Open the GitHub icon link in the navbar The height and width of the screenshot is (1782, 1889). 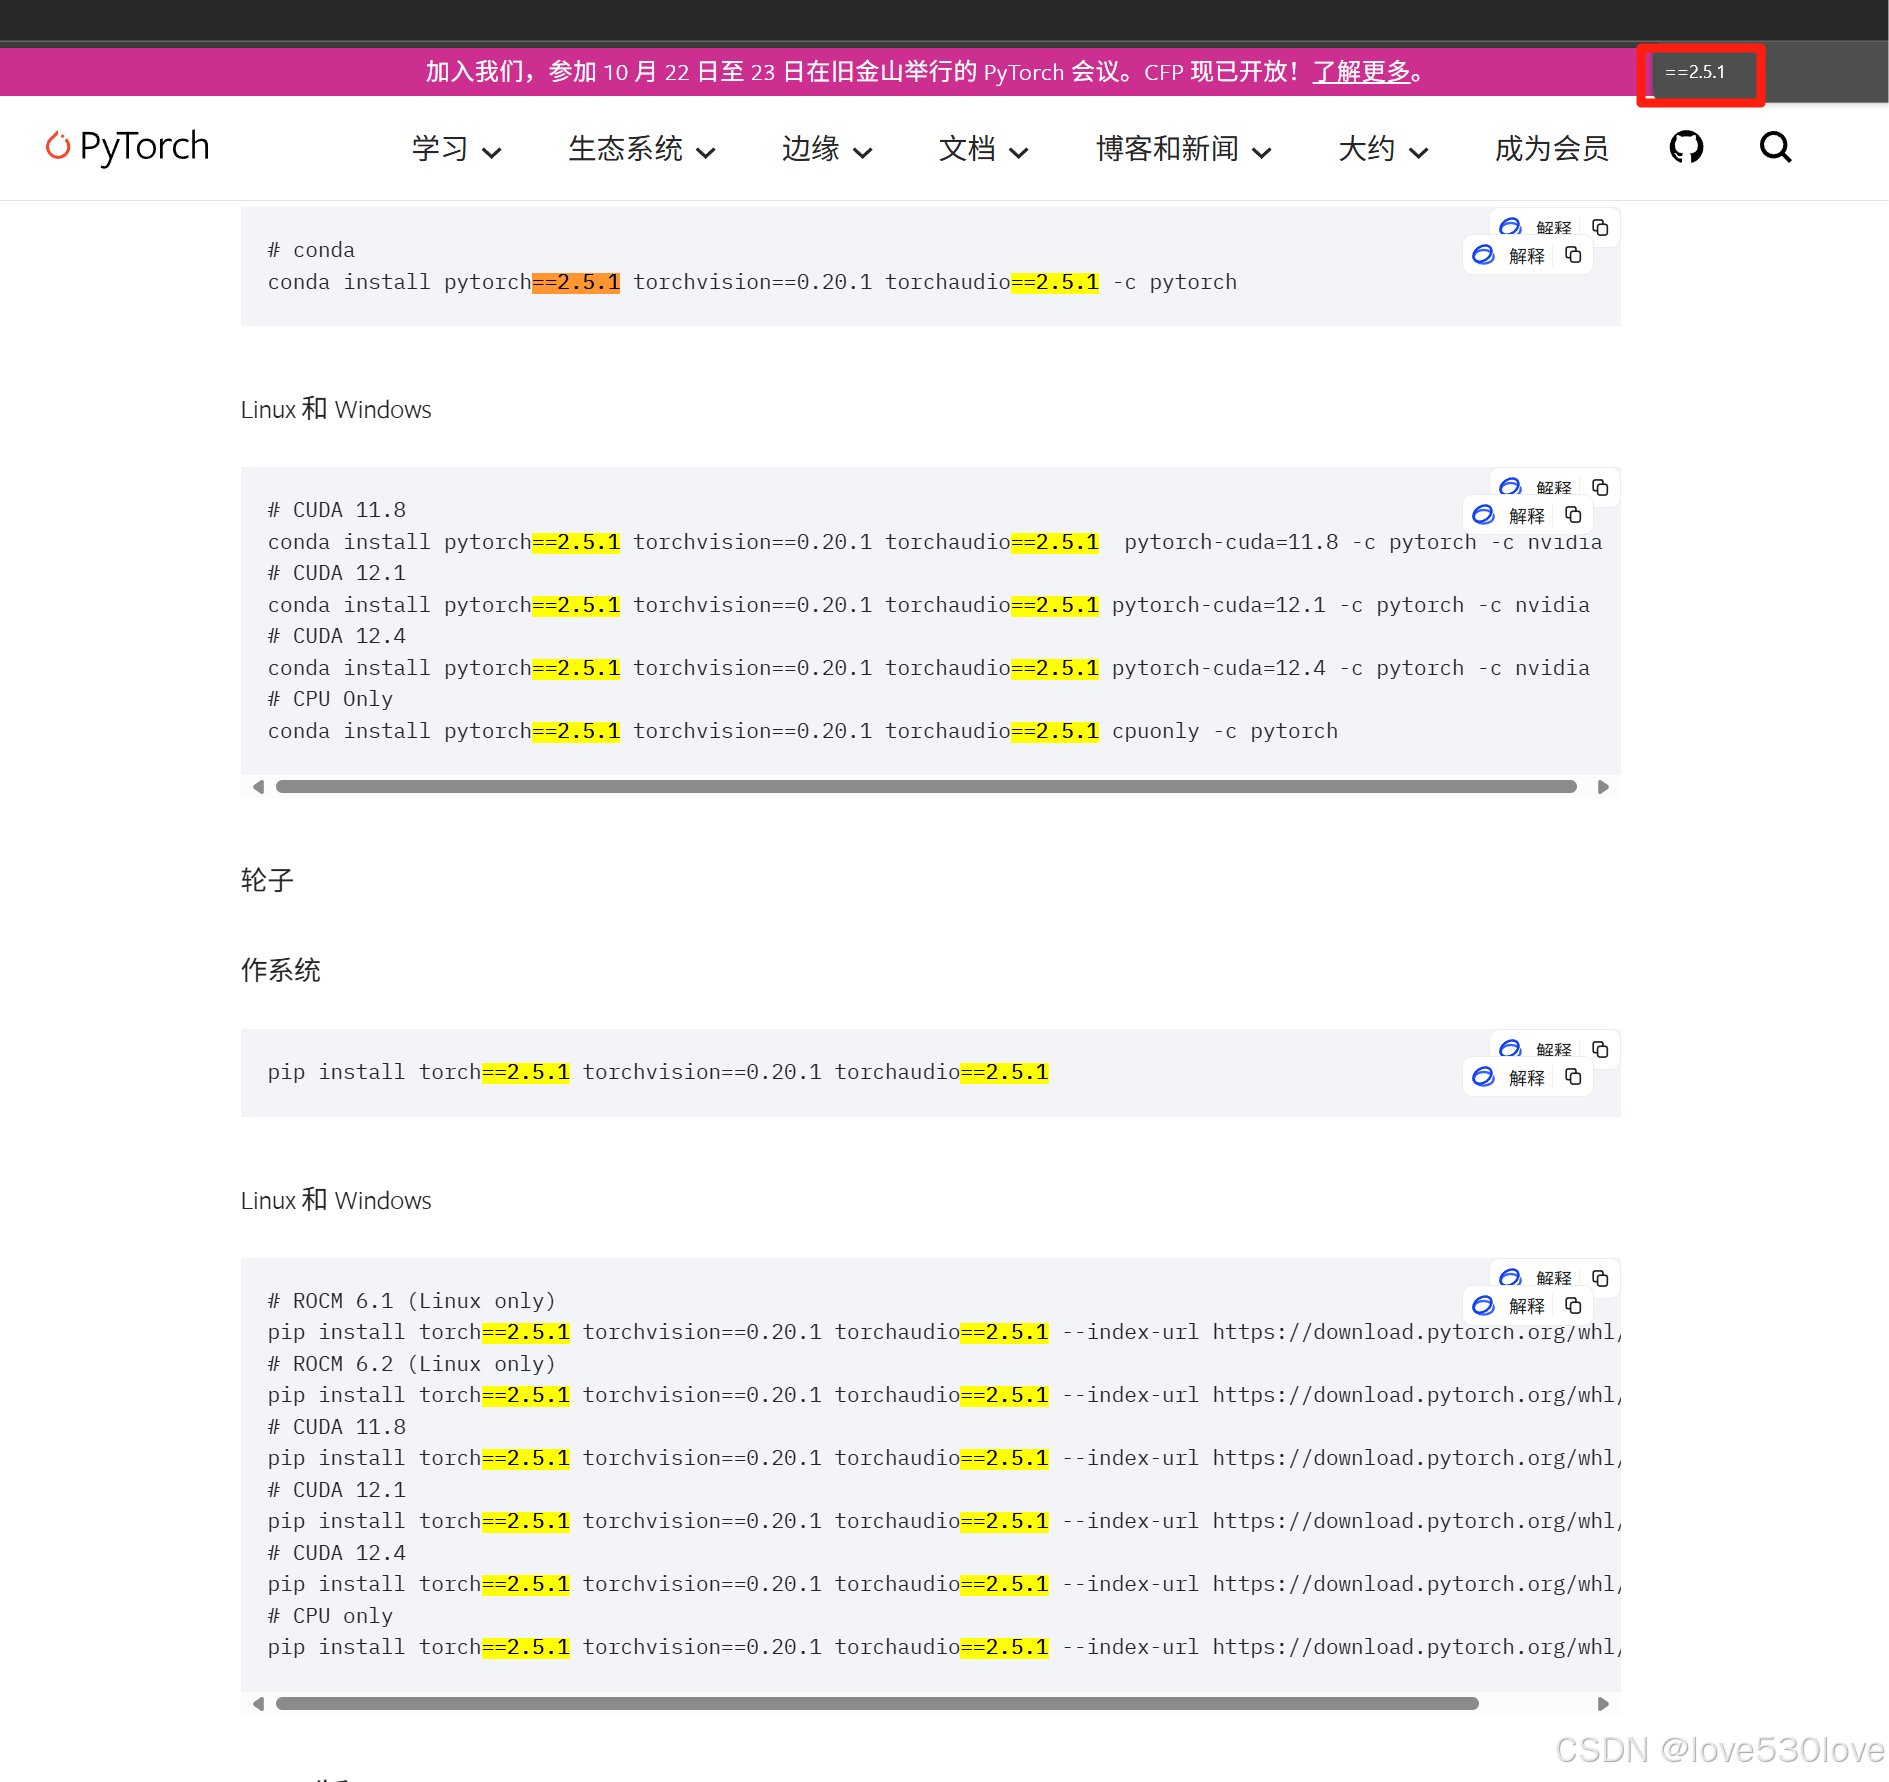pyautogui.click(x=1686, y=148)
